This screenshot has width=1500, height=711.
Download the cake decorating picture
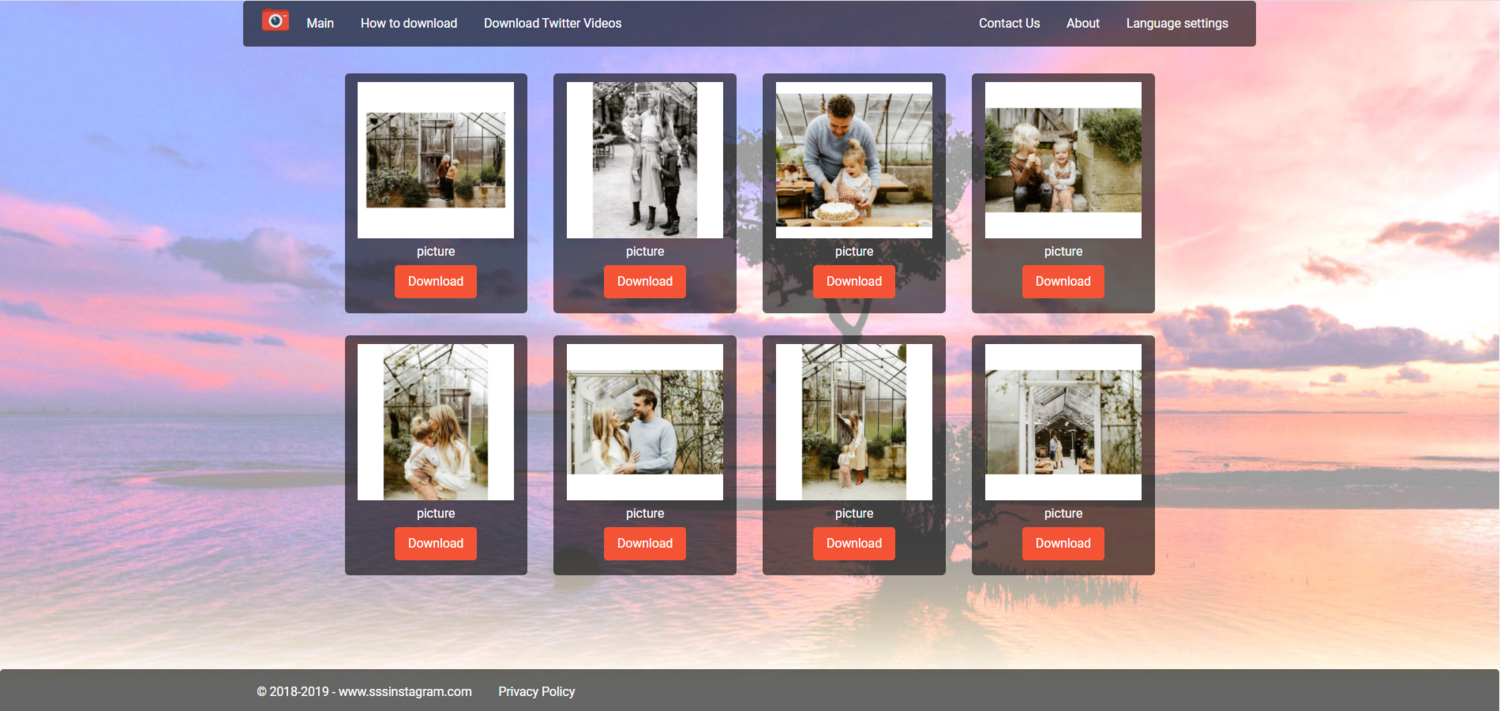853,281
